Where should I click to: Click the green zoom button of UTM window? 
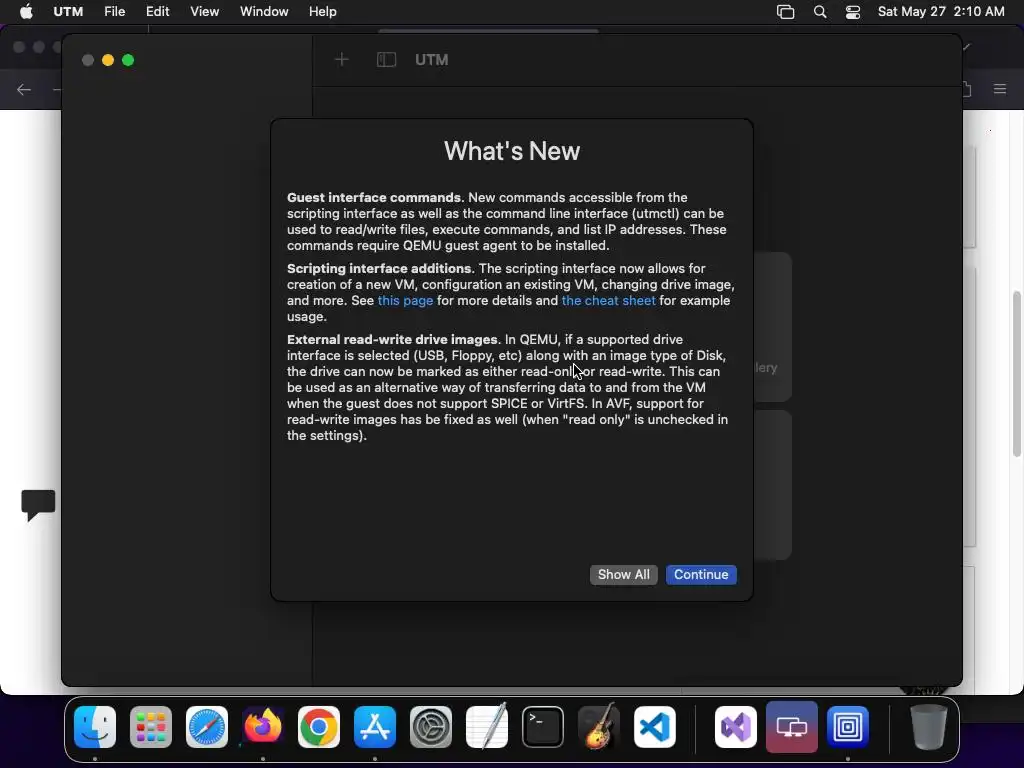pos(128,60)
